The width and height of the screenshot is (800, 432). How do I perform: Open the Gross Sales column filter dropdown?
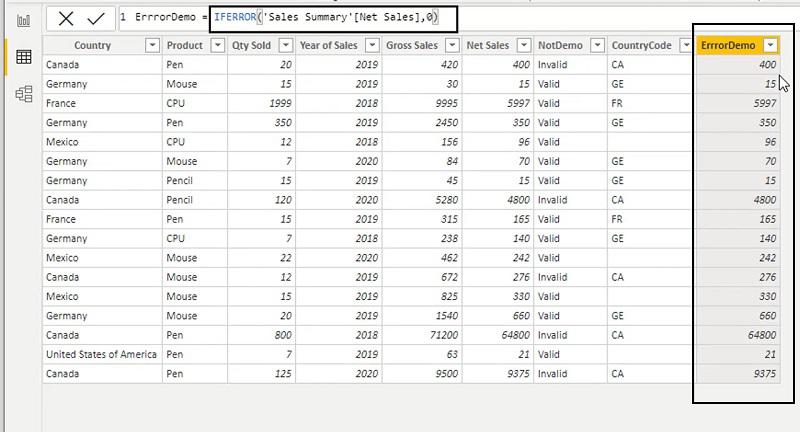pos(452,45)
